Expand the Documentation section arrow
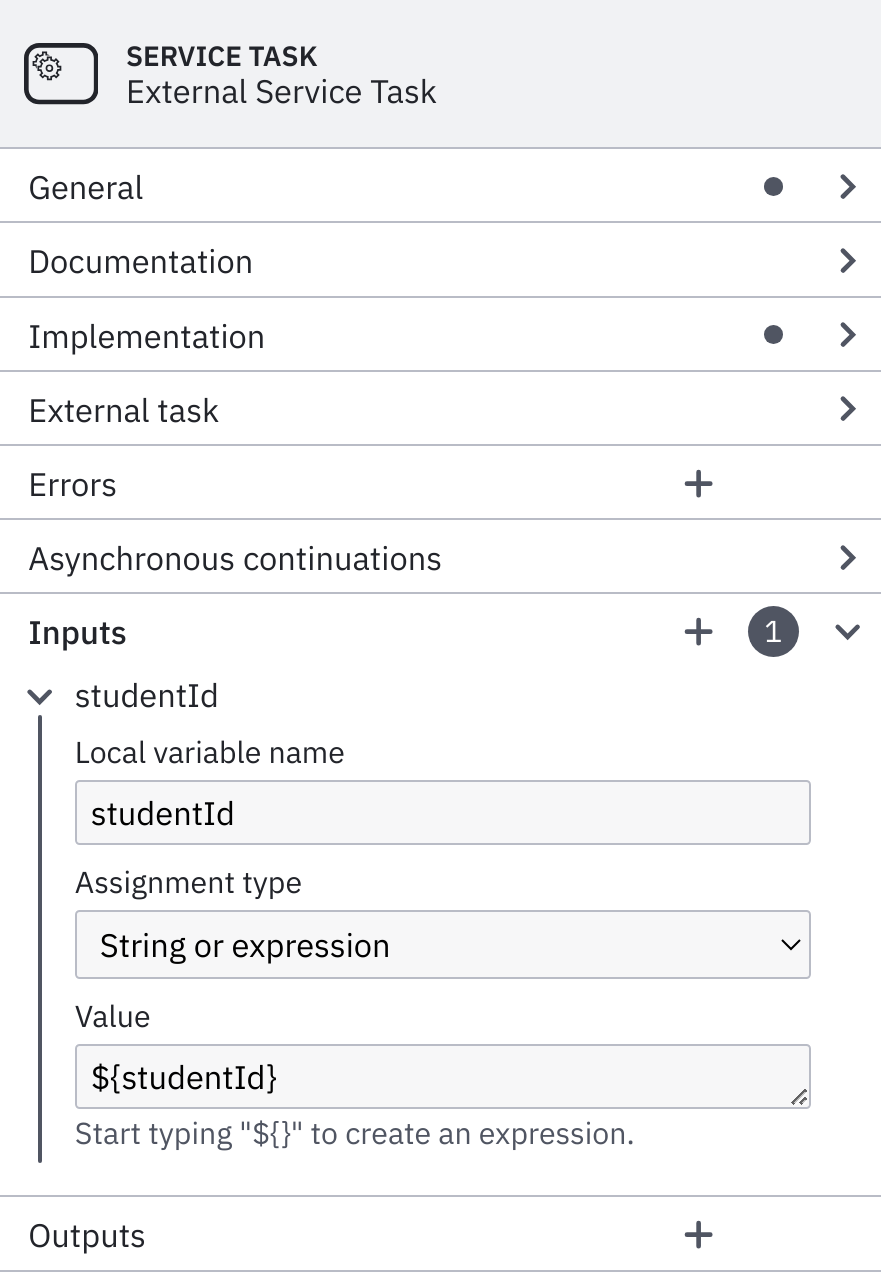 click(848, 261)
